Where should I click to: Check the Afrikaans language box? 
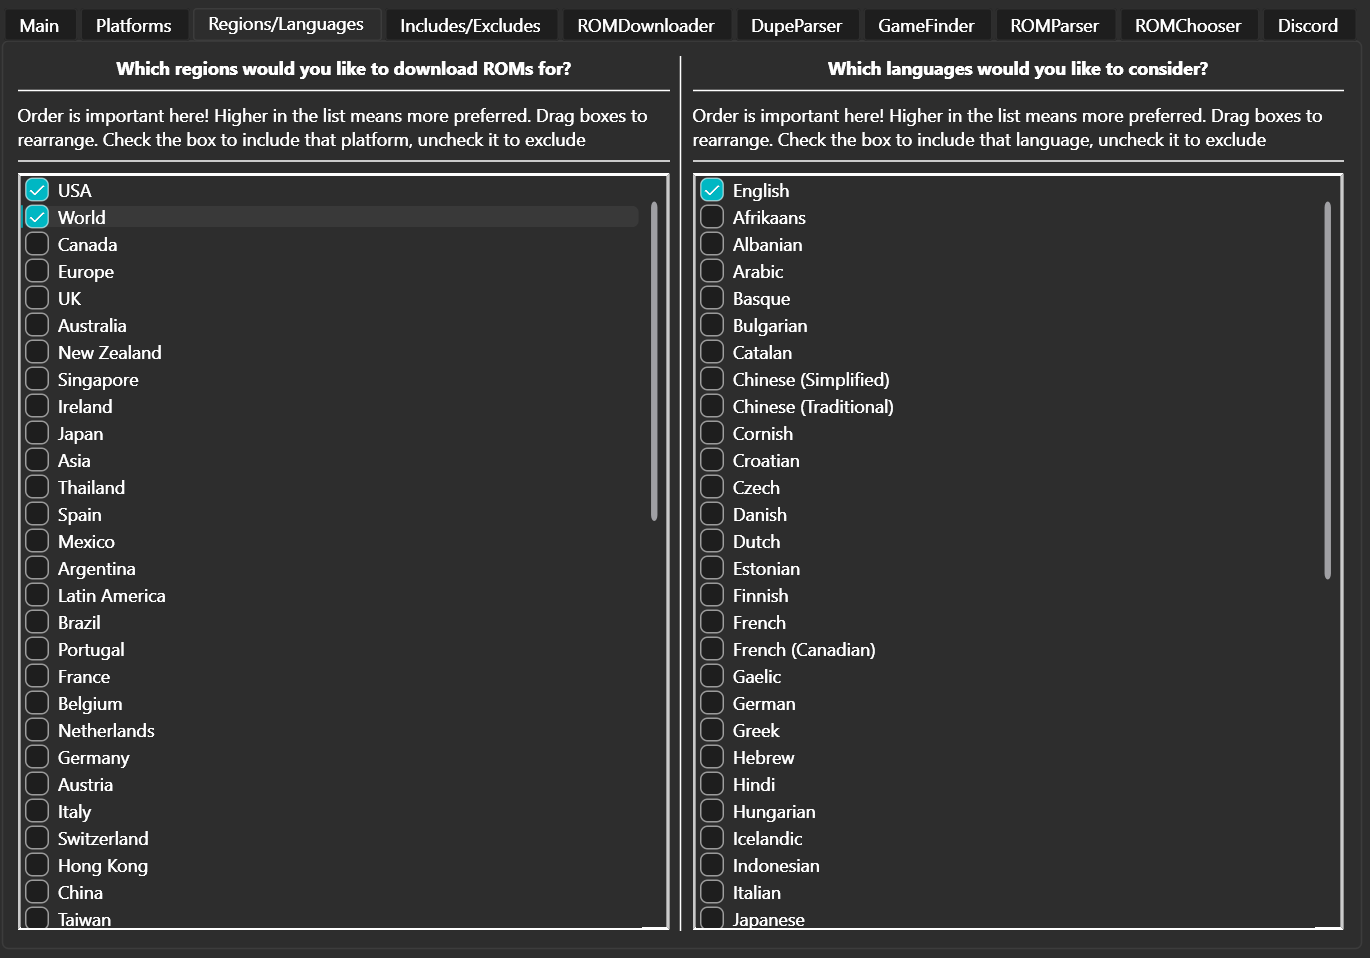pyautogui.click(x=712, y=216)
